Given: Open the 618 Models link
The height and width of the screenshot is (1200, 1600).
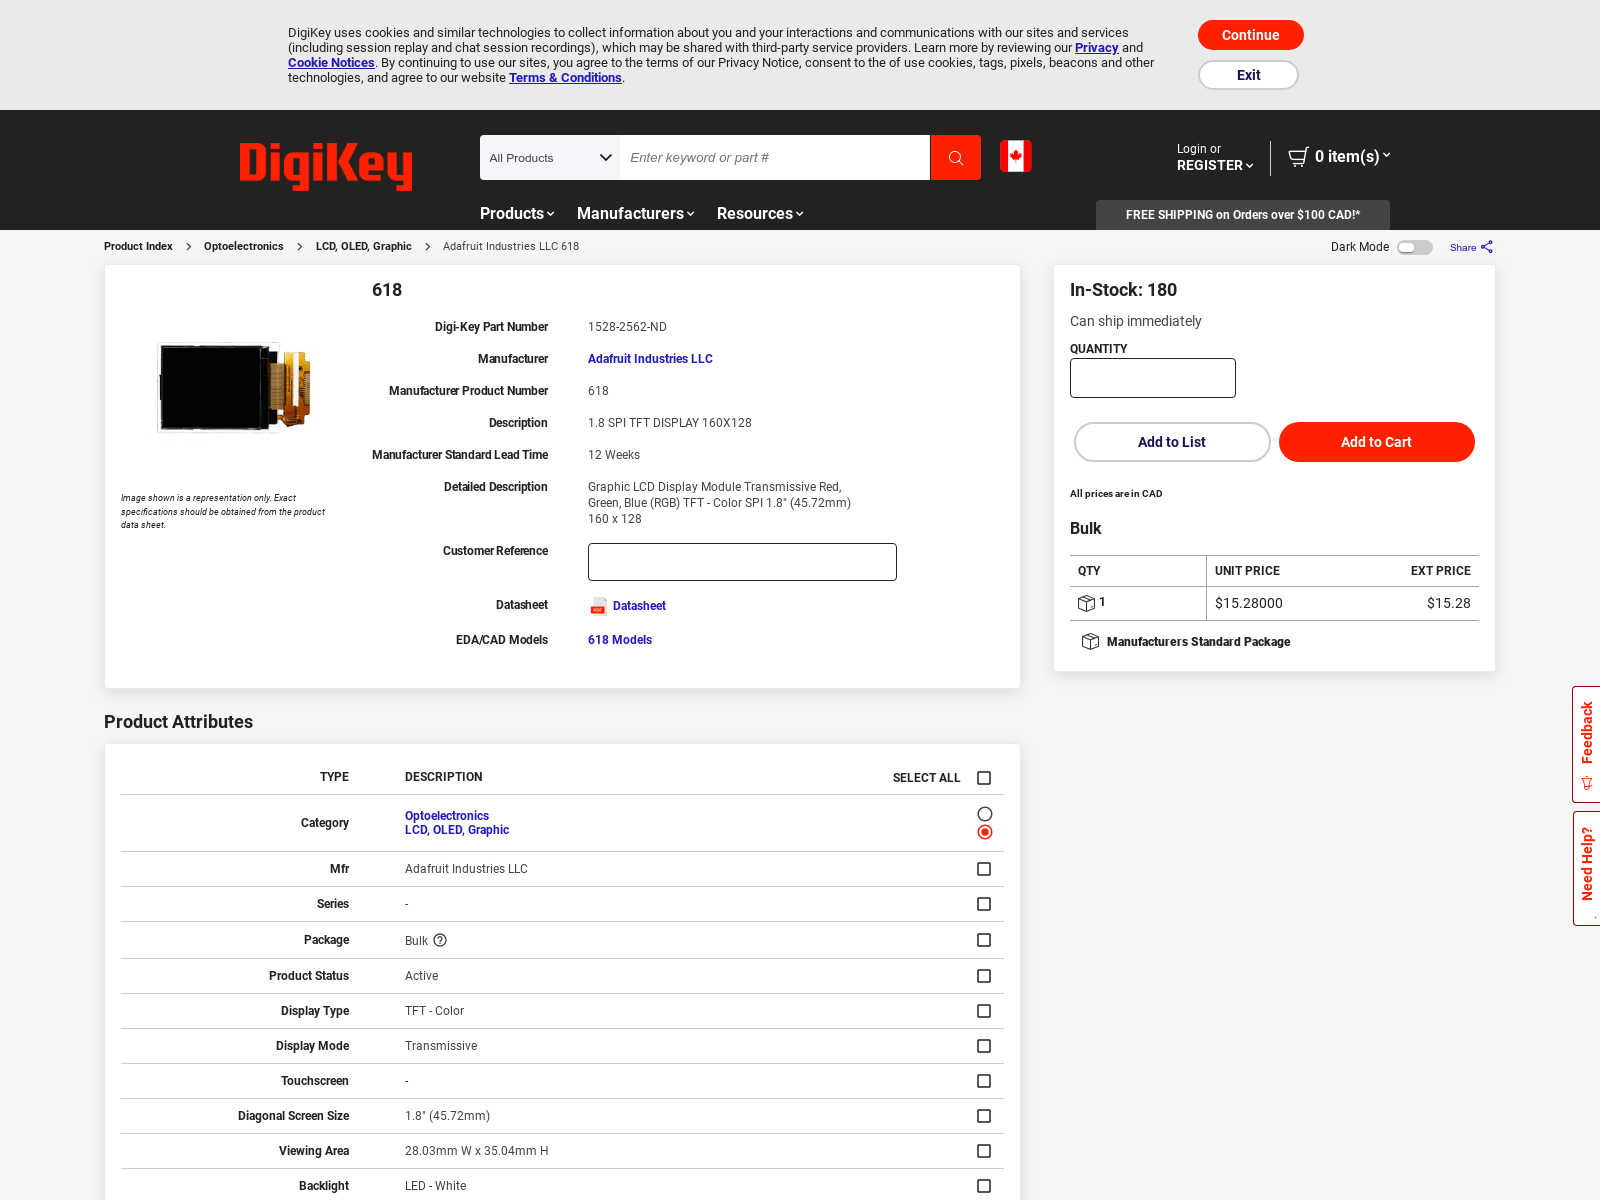Looking at the screenshot, I should click(620, 640).
